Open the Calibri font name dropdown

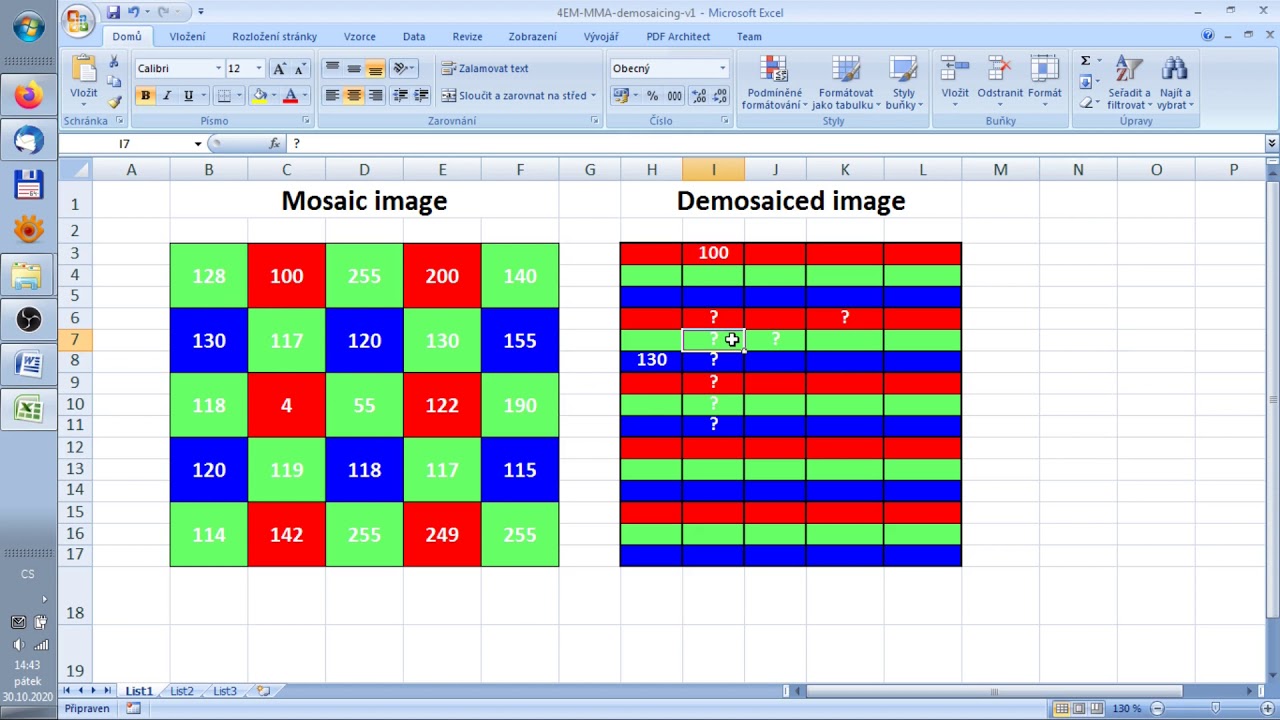click(x=218, y=68)
